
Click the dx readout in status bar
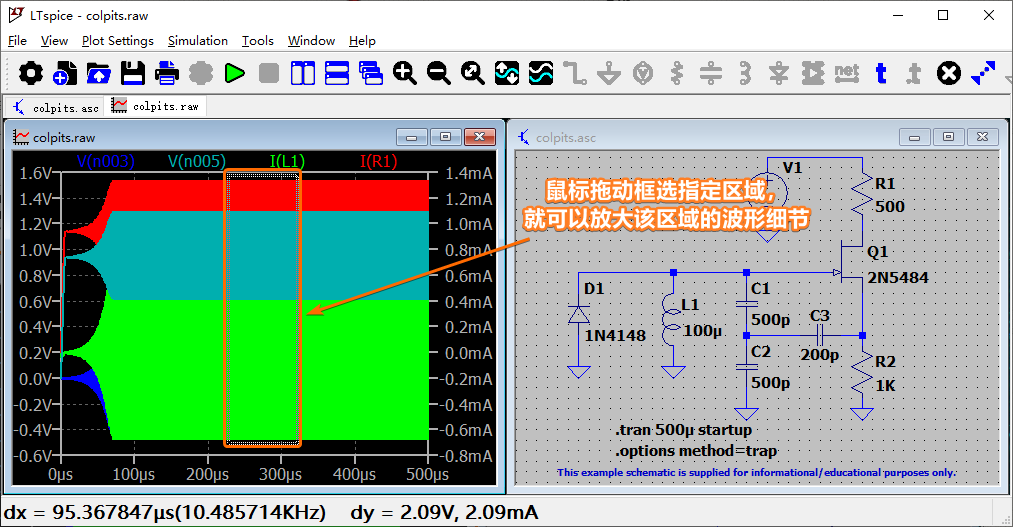[x=165, y=512]
